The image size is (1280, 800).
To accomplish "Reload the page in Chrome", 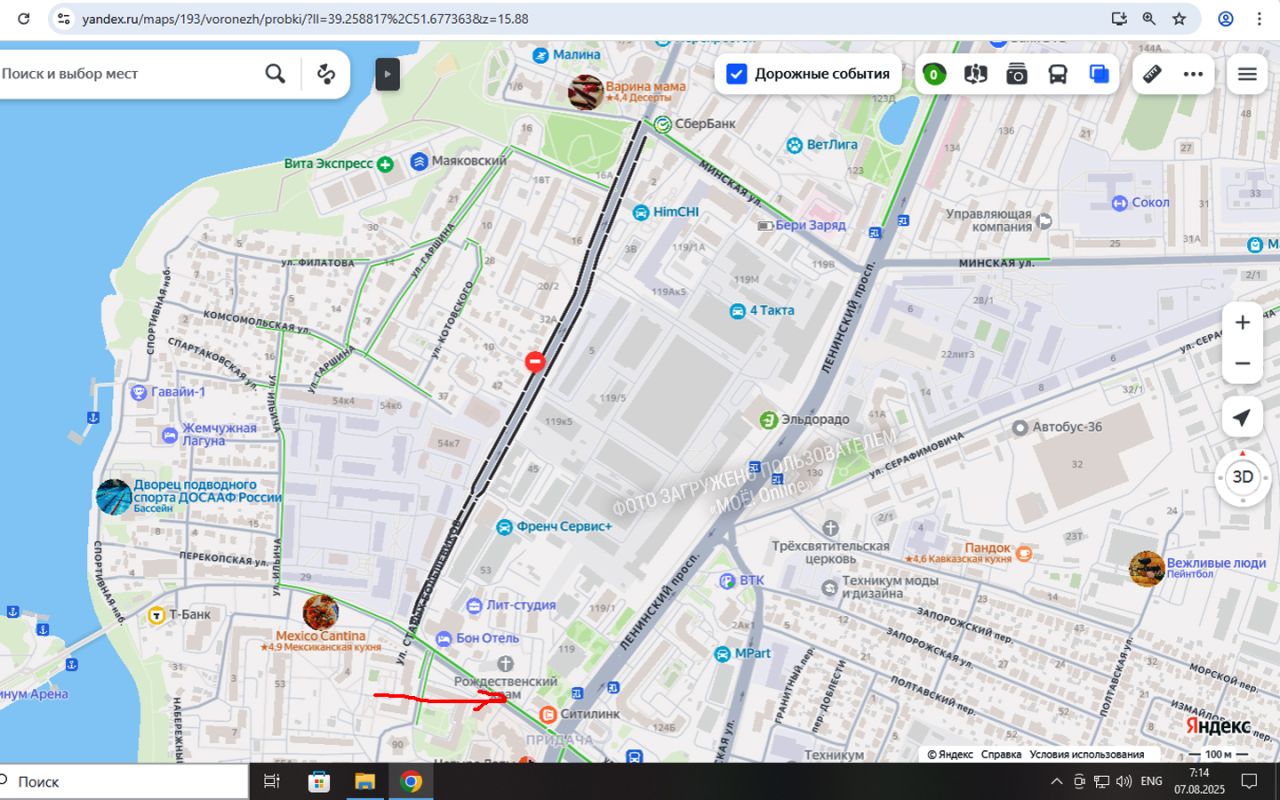I will (x=23, y=18).
